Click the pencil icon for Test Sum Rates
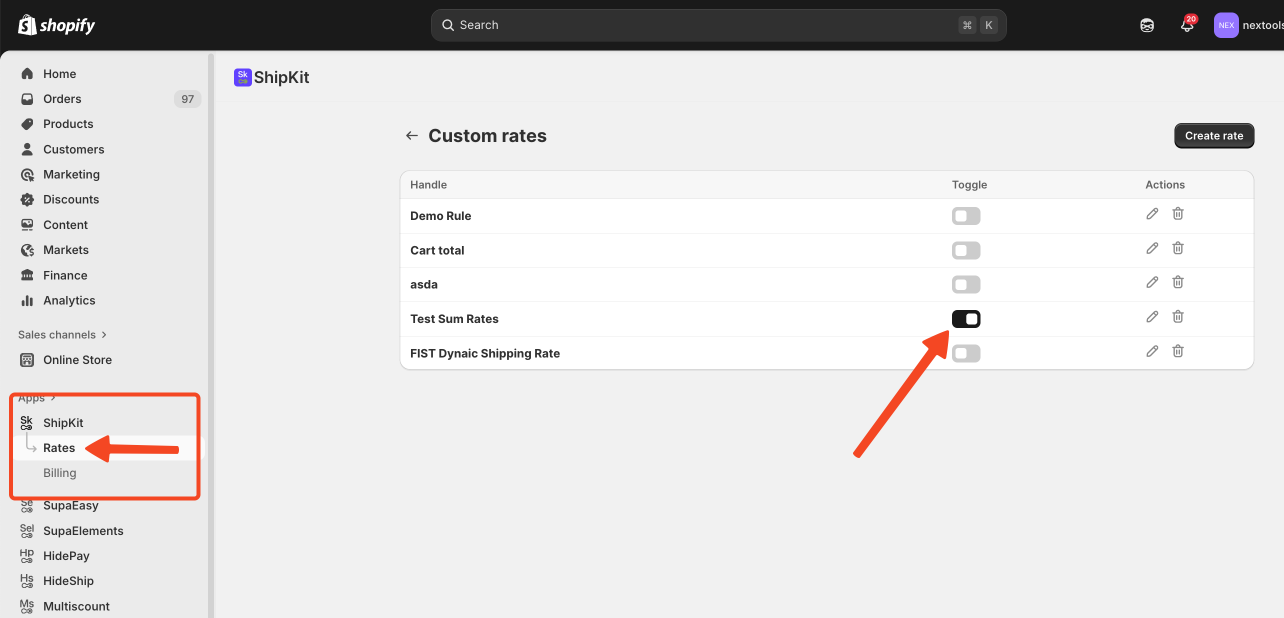Screen dimensions: 1284x618 pyautogui.click(x=1152, y=317)
